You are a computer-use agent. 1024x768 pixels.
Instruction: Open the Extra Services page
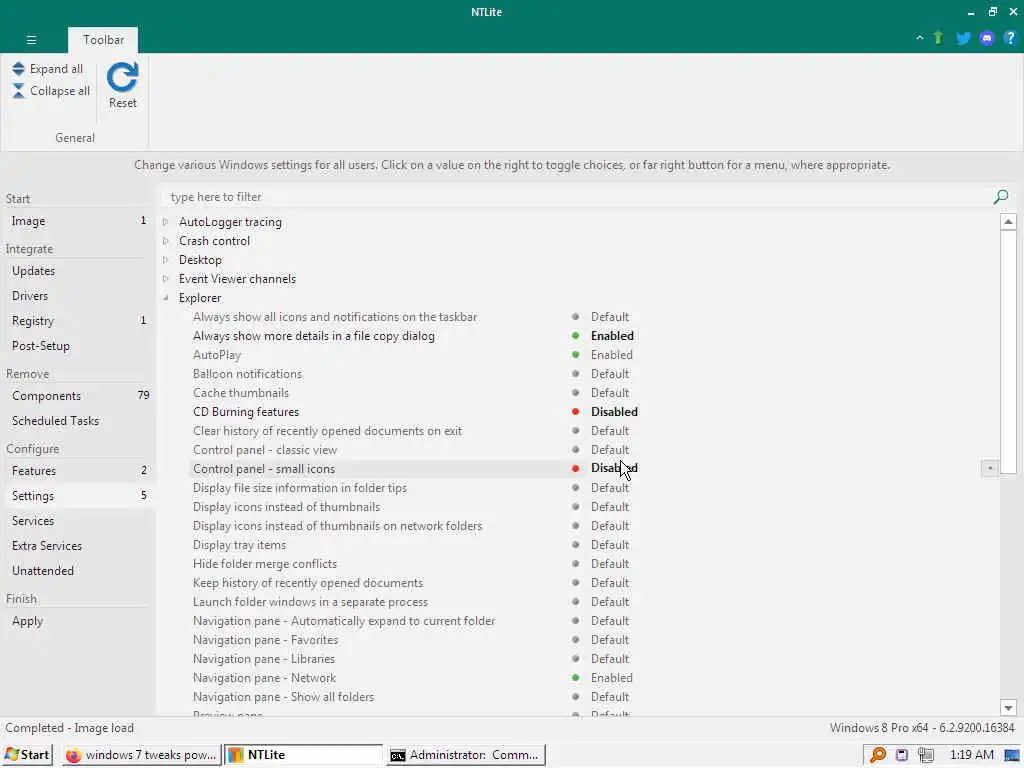(78, 546)
